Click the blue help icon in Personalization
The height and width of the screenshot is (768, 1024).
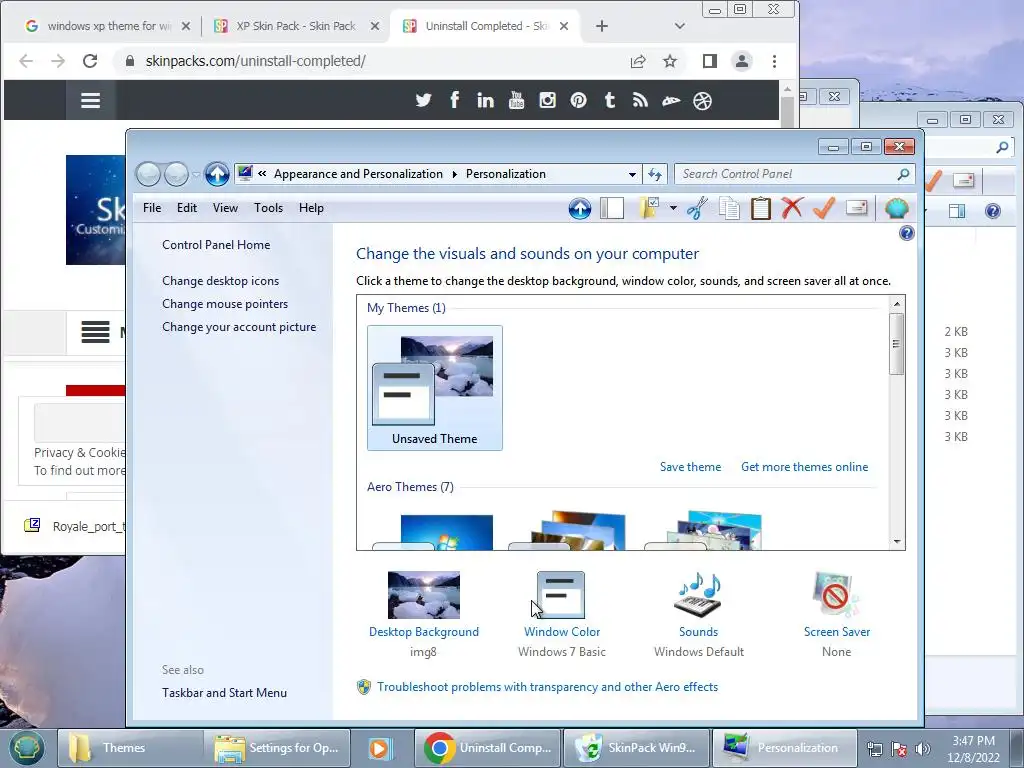coord(906,233)
